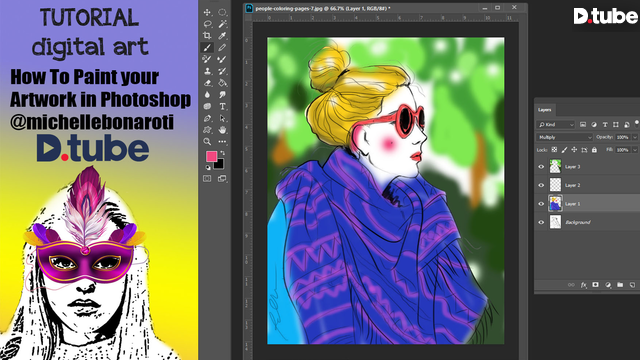Open the pink foreground color swatch
Image resolution: width=640 pixels, height=360 pixels.
point(211,156)
